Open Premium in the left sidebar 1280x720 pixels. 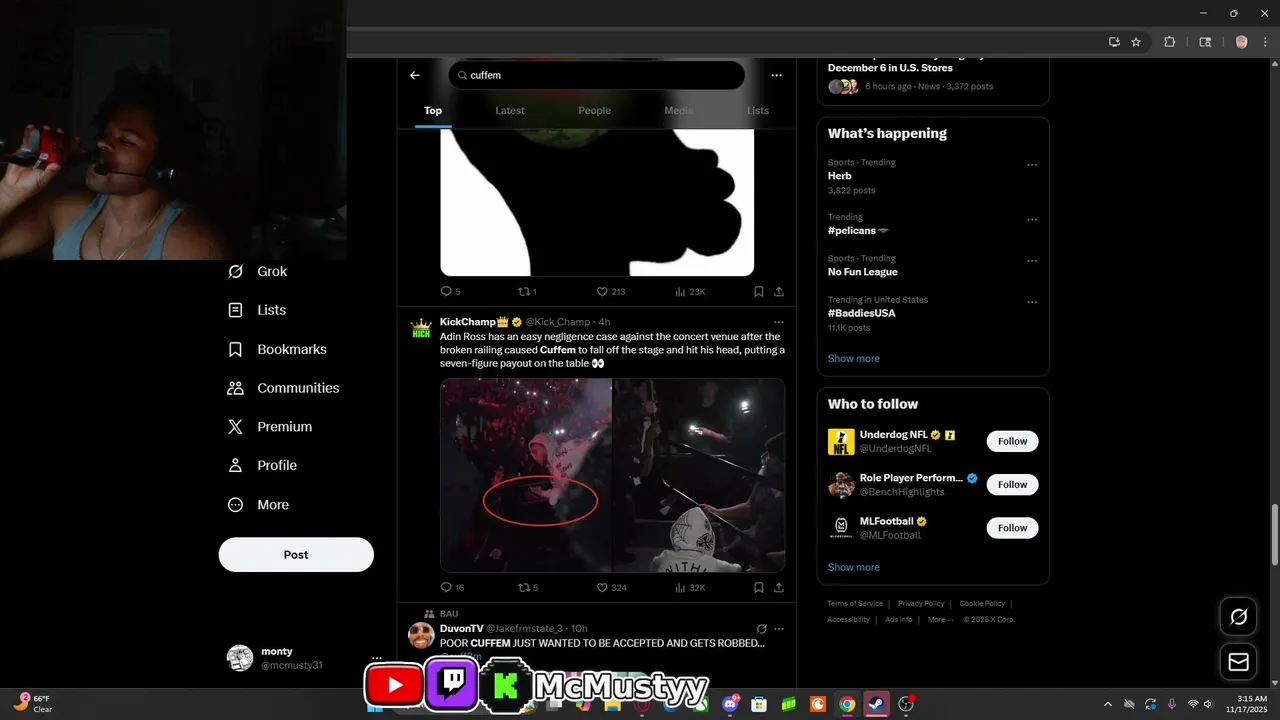point(270,426)
